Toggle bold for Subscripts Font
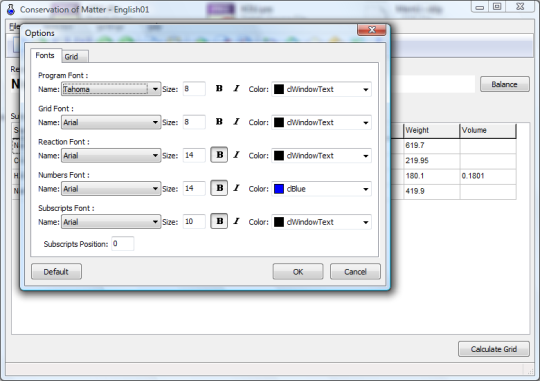 point(219,221)
